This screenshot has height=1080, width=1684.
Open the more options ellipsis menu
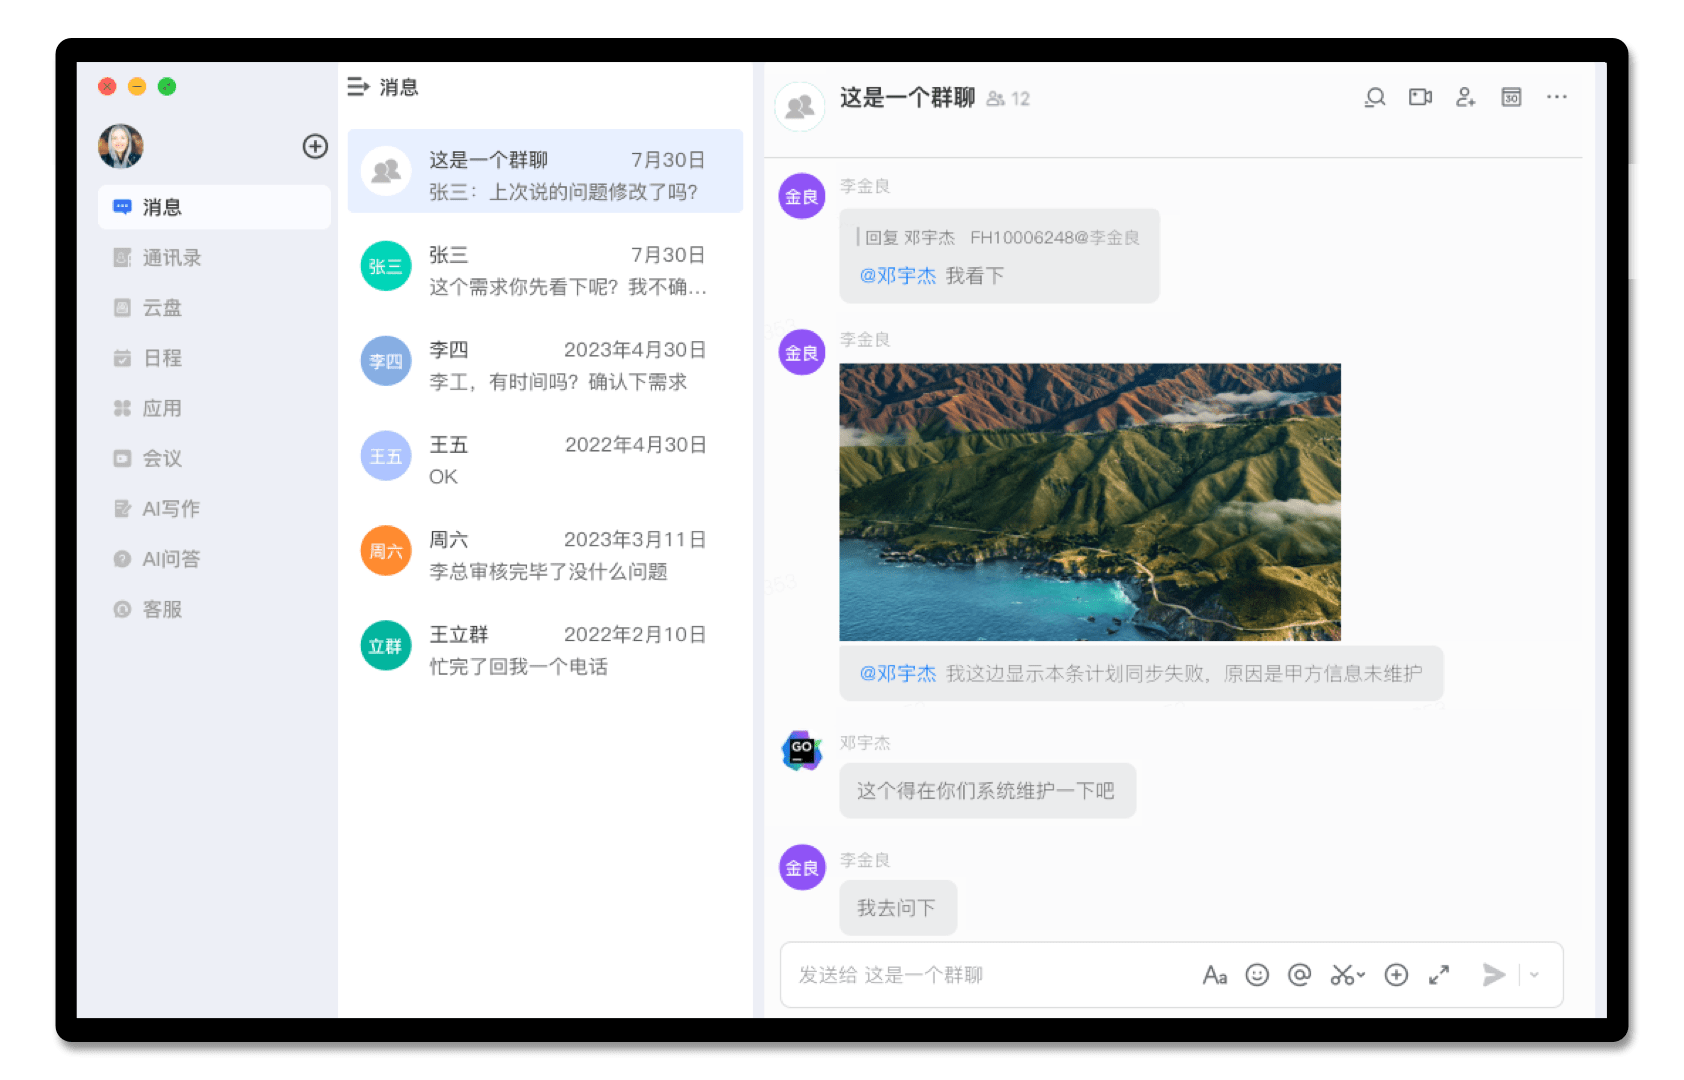pyautogui.click(x=1556, y=97)
